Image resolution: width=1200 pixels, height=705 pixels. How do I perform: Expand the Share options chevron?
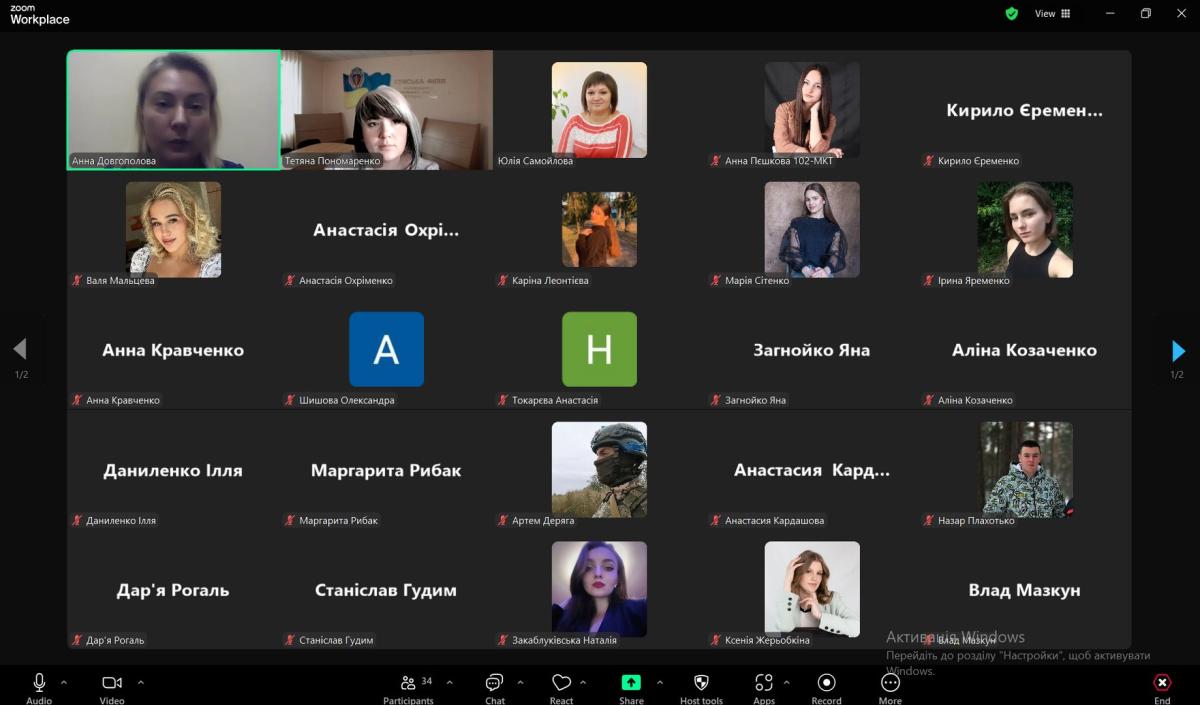660,682
